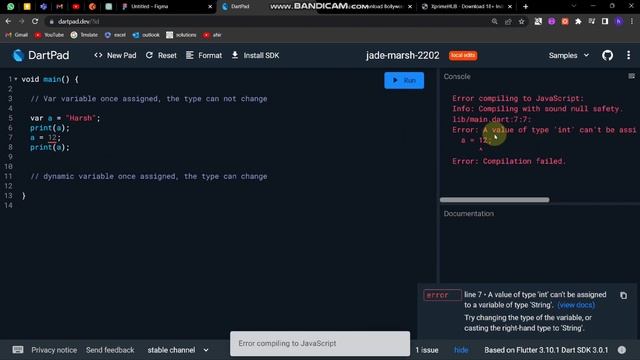Screen dimensions: 640x360
Task: Show keyboard shortcuts icon
Action: pos(18,350)
